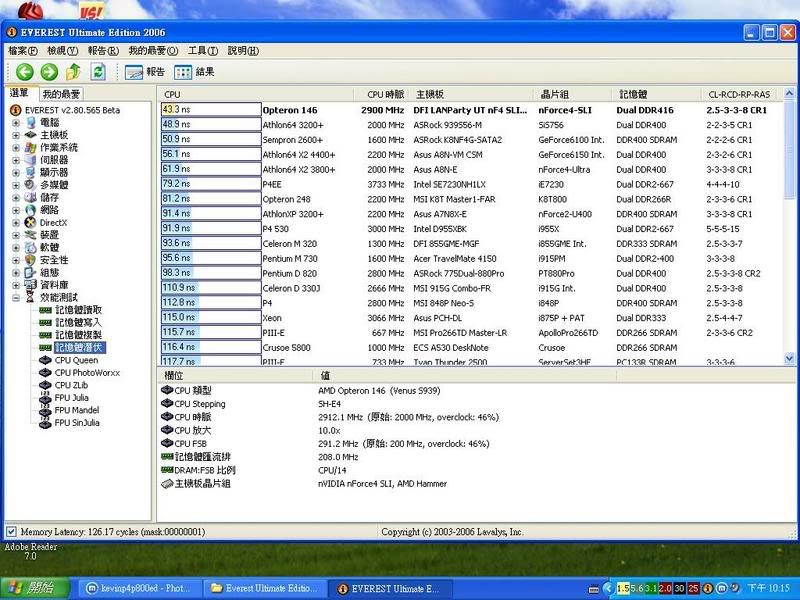The image size is (800, 600).
Task: Expand the DirectX tree node
Action: (16, 222)
